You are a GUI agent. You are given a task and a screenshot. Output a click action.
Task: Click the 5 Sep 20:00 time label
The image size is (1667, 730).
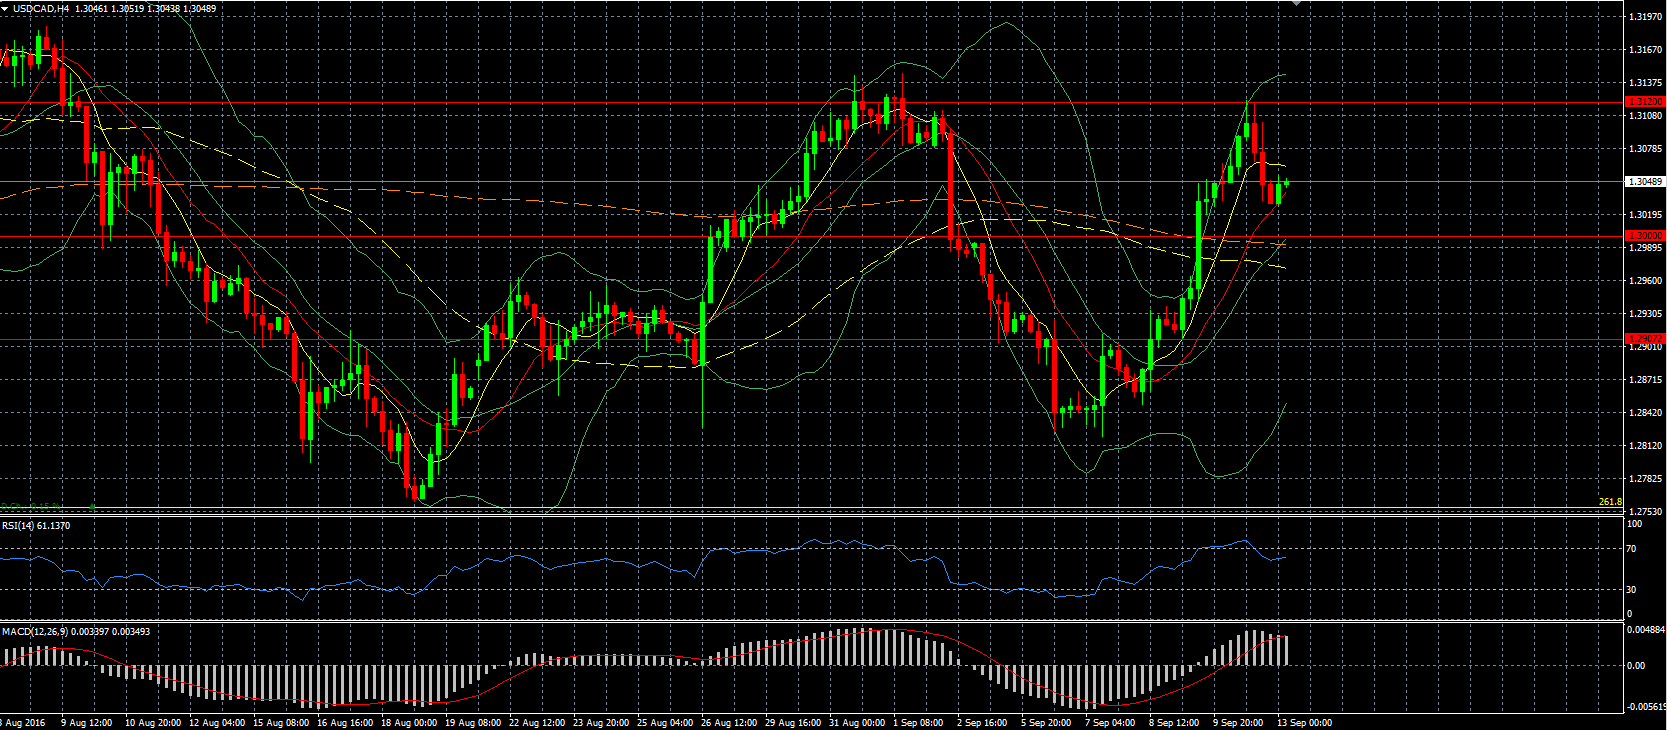click(x=1046, y=723)
